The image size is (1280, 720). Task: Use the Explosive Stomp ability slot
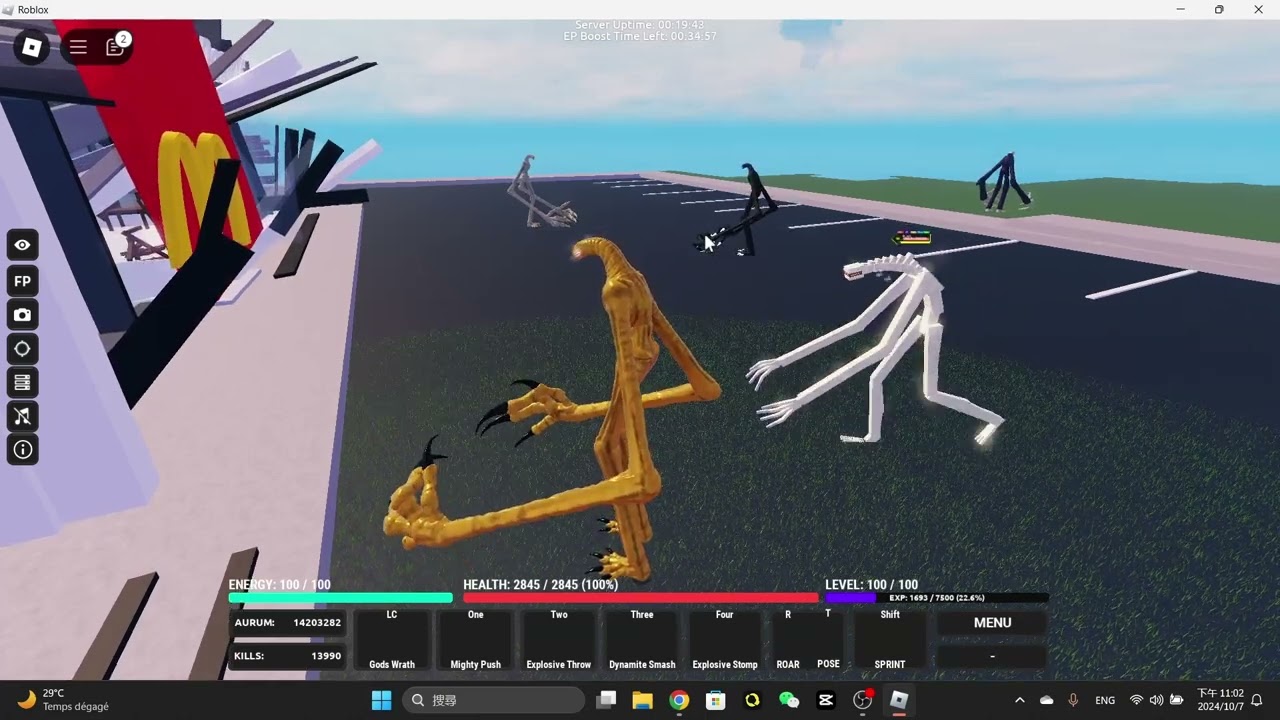pyautogui.click(x=725, y=640)
